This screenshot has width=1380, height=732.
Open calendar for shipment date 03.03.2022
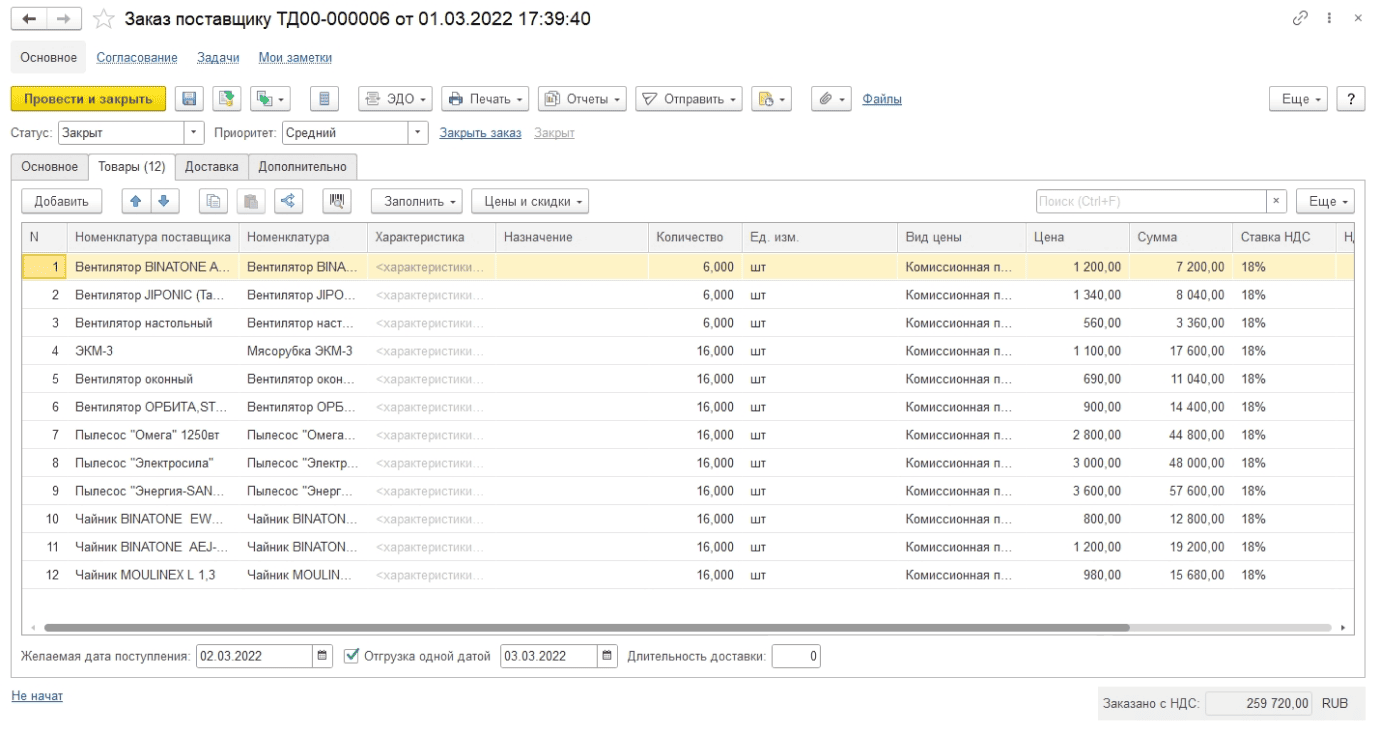click(x=607, y=656)
